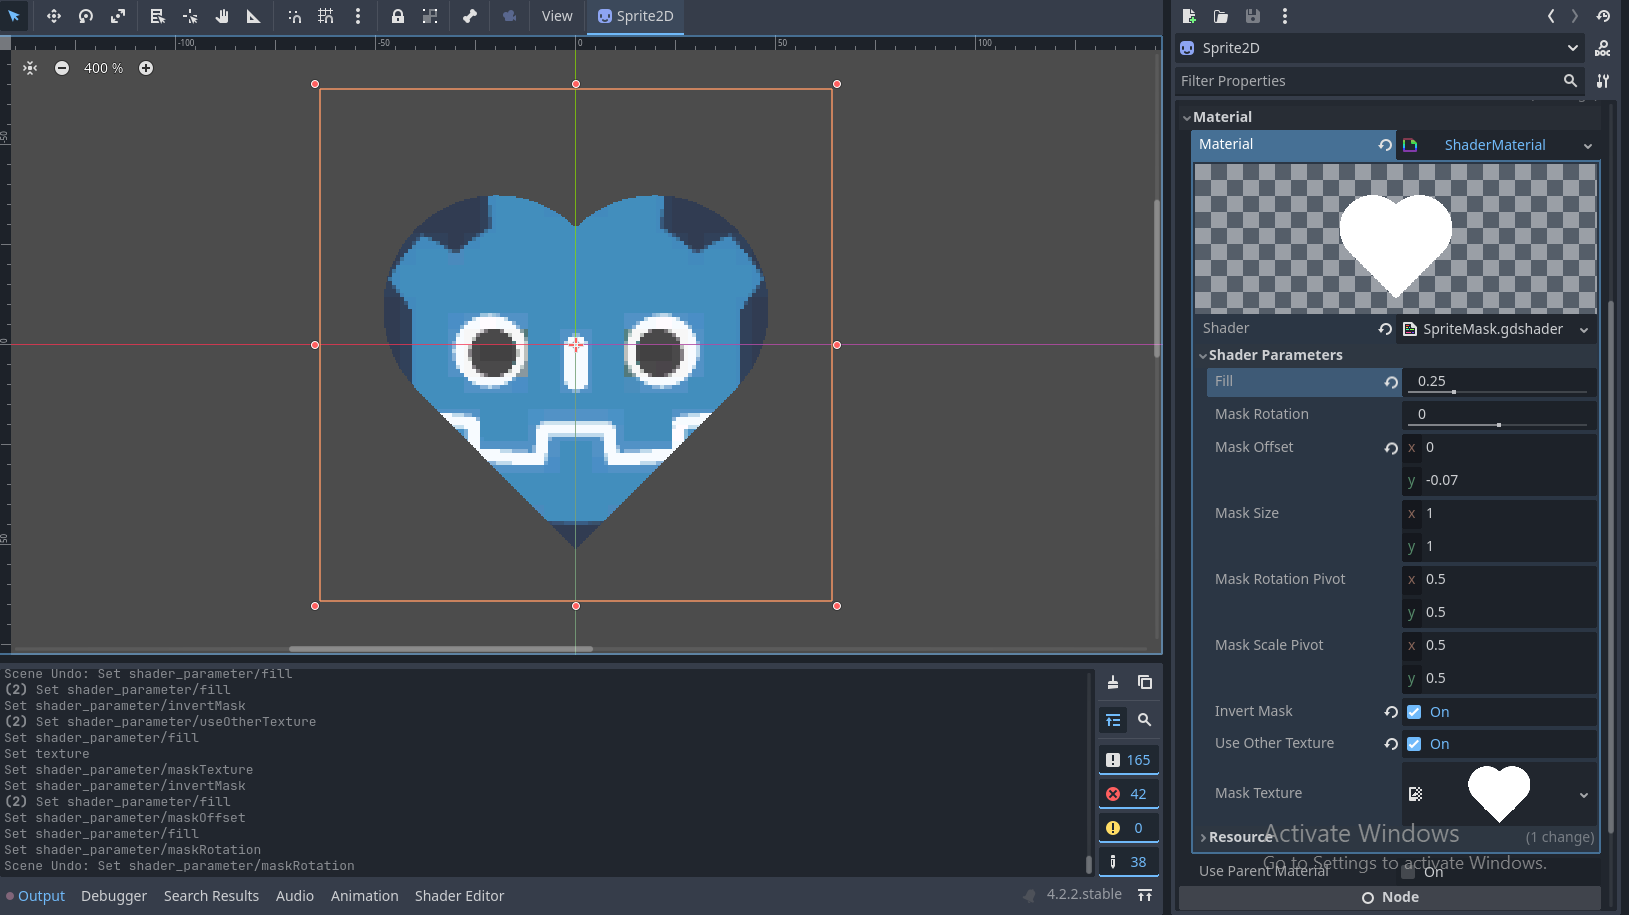This screenshot has height=915, width=1629.
Task: Pick the change pivot tool
Action: pyautogui.click(x=190, y=16)
